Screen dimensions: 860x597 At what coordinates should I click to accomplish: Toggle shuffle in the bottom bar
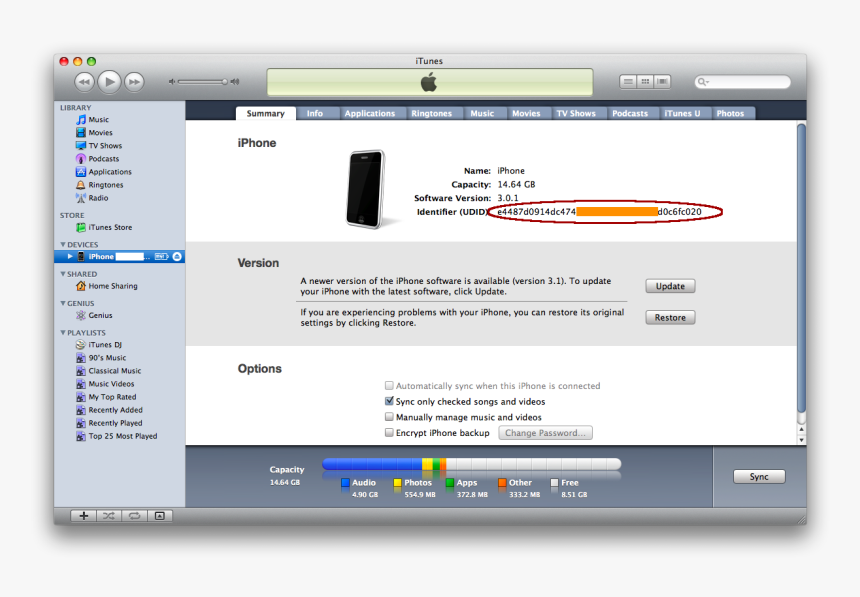[x=109, y=516]
